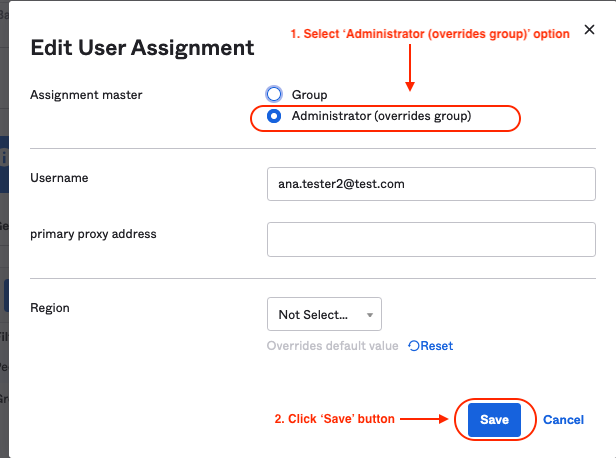Click the 'Region' field label

pyautogui.click(x=50, y=308)
